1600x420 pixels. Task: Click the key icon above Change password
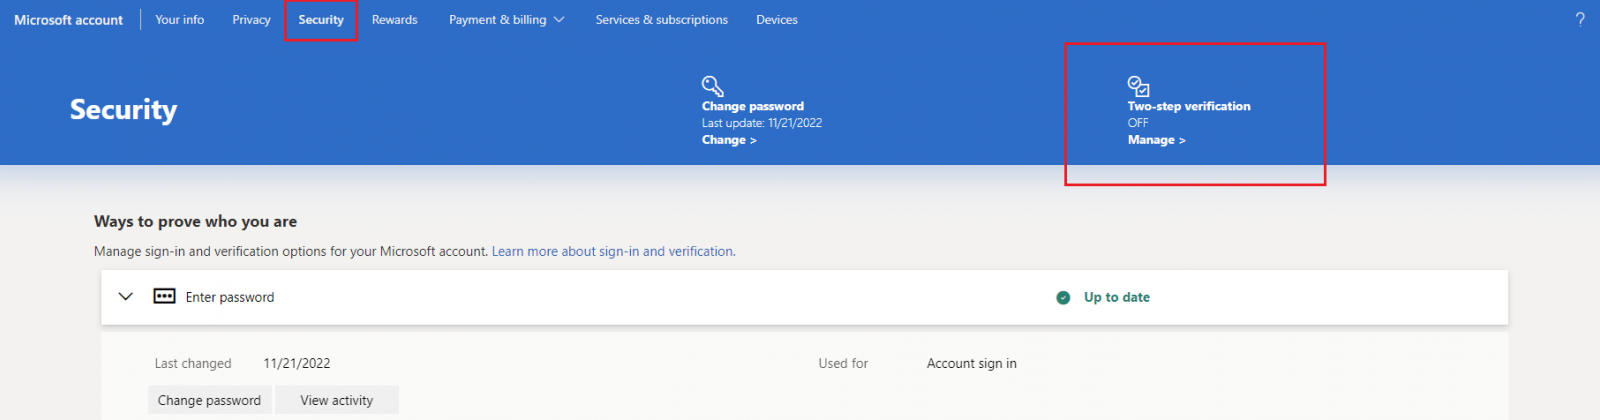tap(712, 86)
